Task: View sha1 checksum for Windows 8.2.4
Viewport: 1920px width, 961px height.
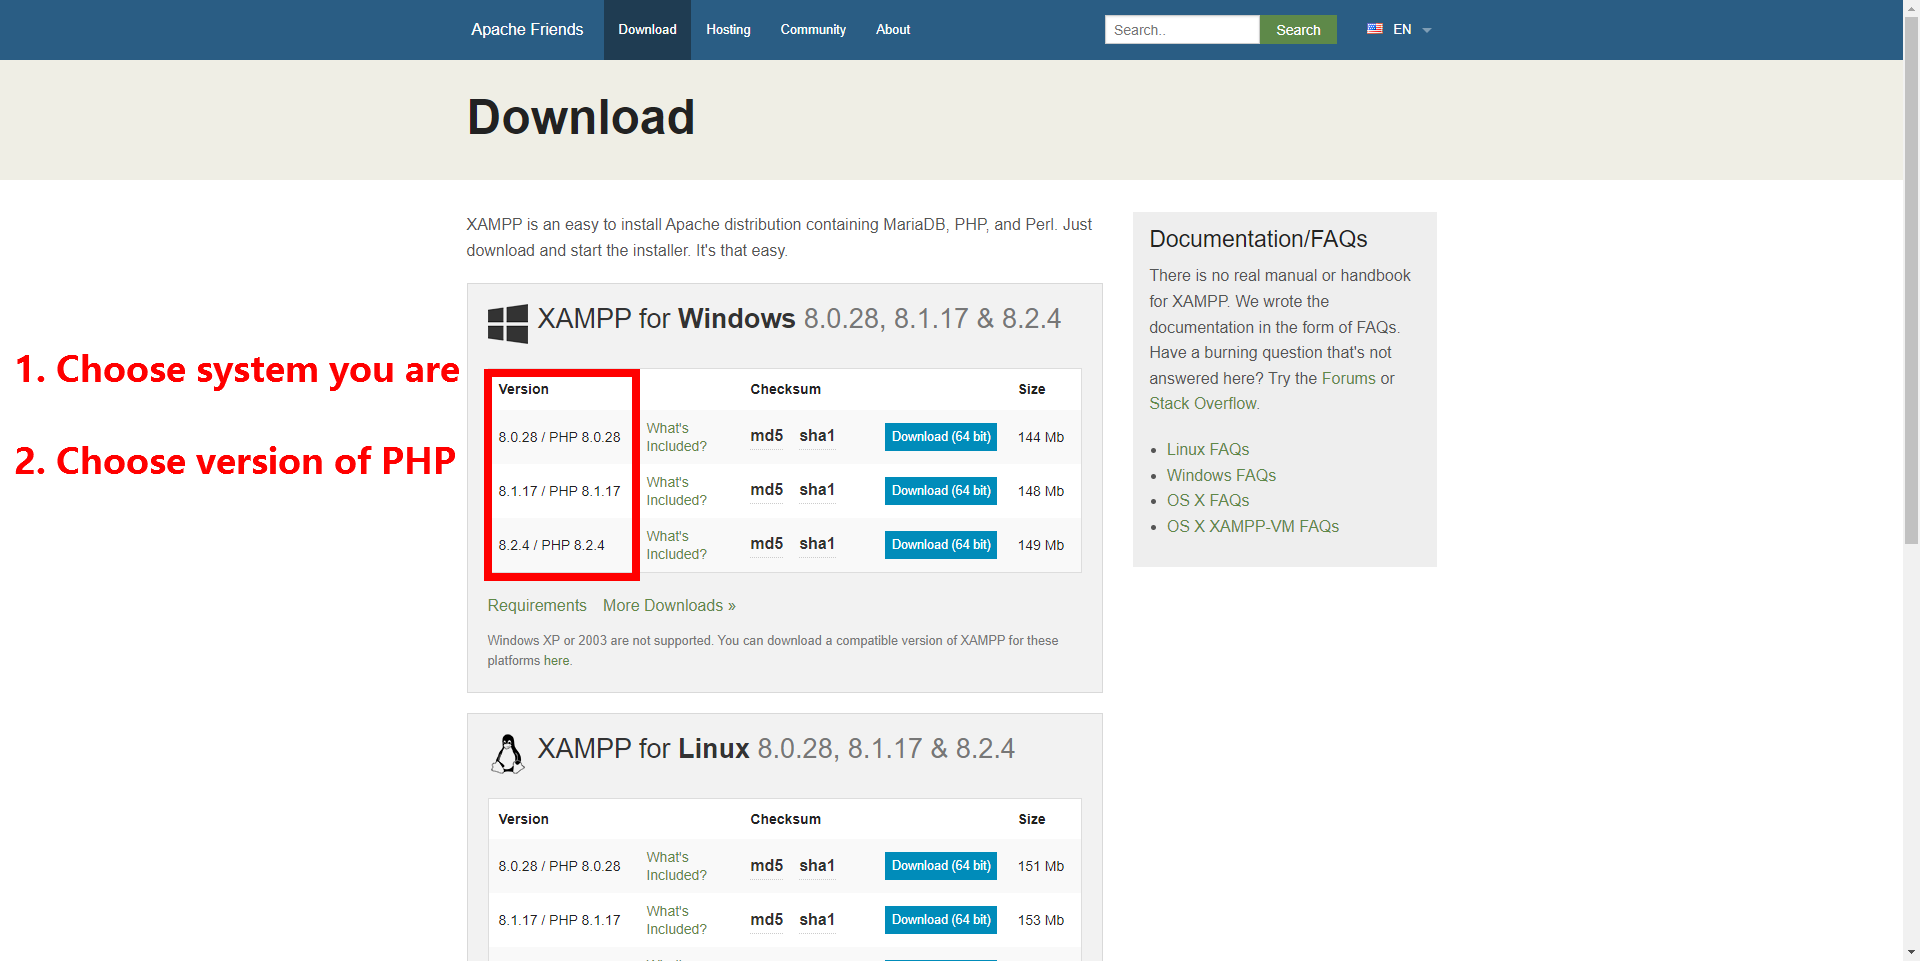Action: [x=817, y=544]
